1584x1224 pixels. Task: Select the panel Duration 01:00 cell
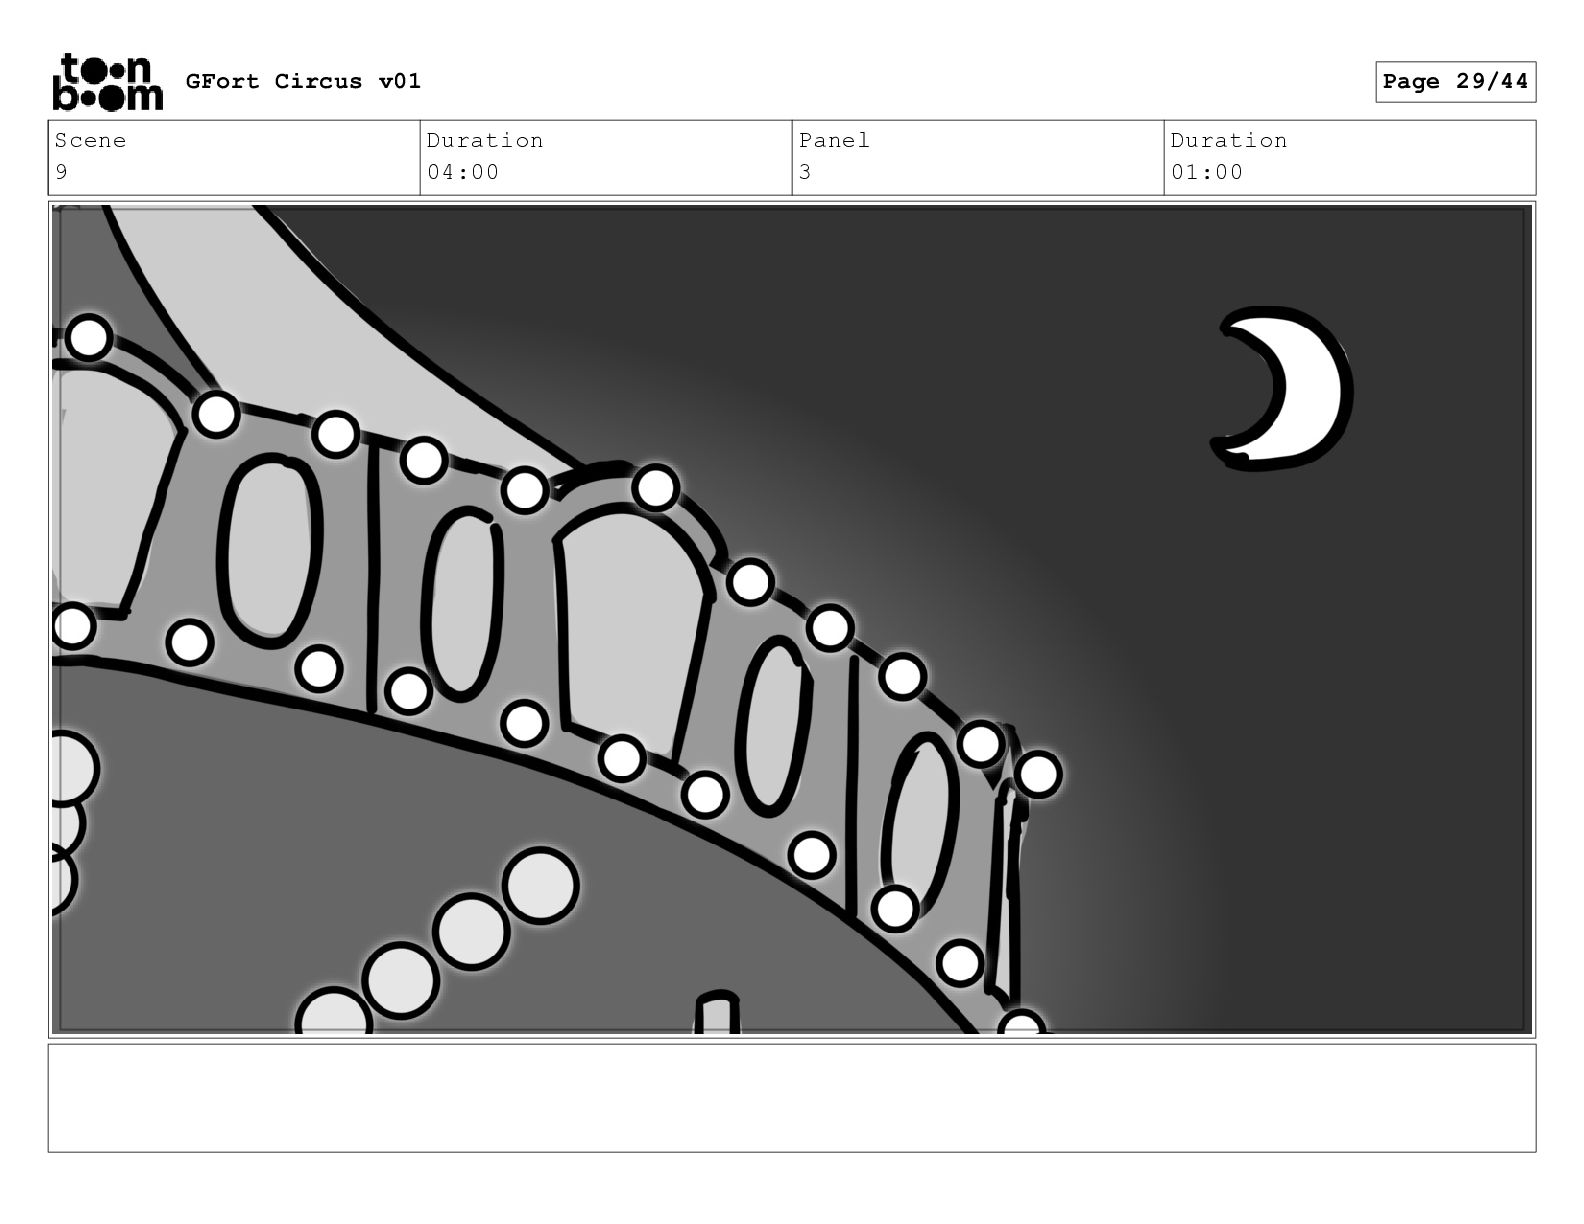coord(1350,157)
